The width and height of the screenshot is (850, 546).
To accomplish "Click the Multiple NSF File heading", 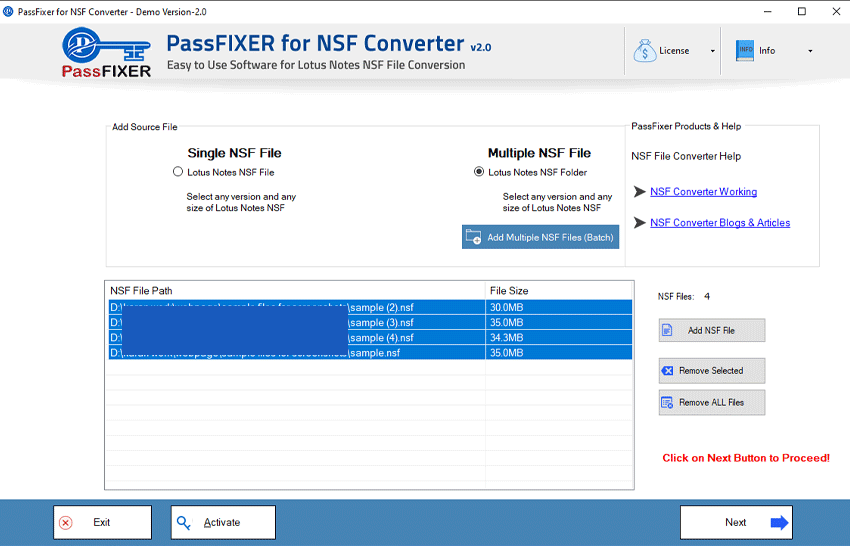I will [539, 153].
